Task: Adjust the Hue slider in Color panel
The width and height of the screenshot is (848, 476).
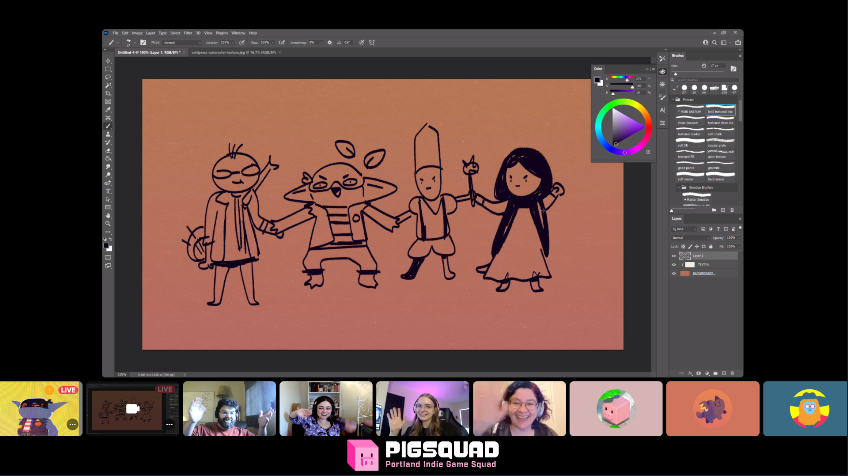Action: tap(621, 77)
